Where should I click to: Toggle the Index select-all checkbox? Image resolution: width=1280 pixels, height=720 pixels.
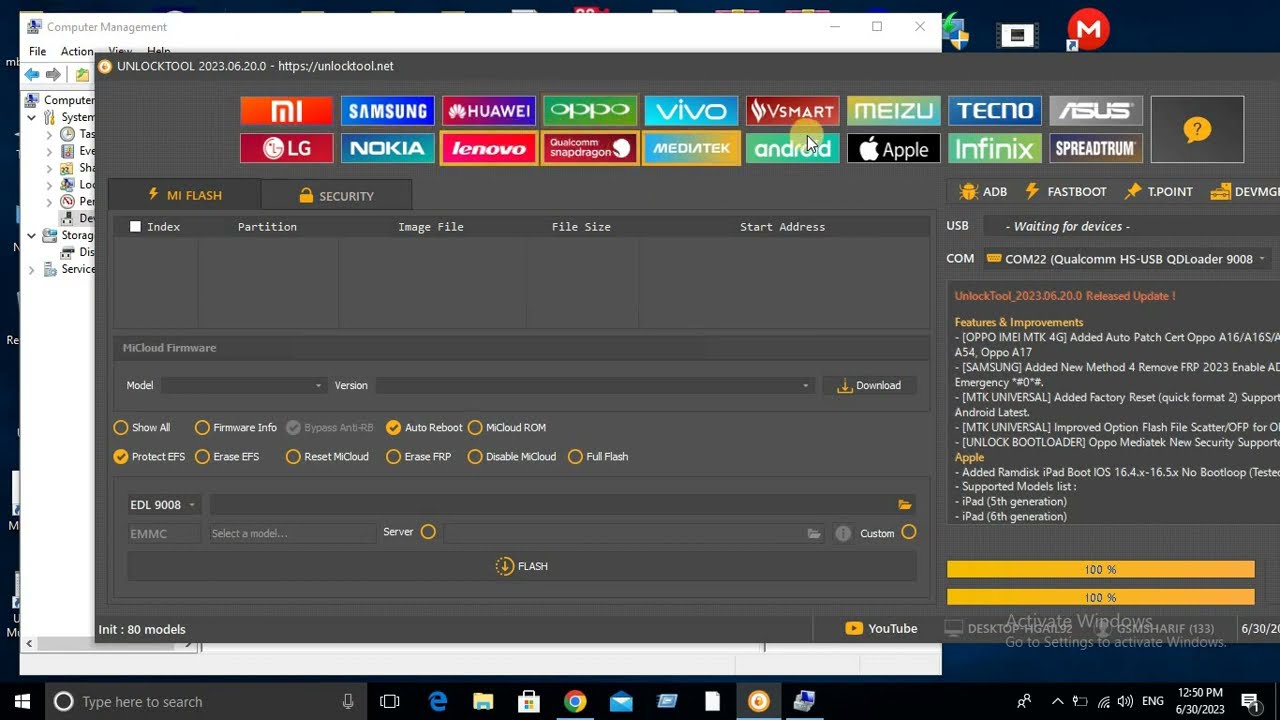[x=135, y=227]
